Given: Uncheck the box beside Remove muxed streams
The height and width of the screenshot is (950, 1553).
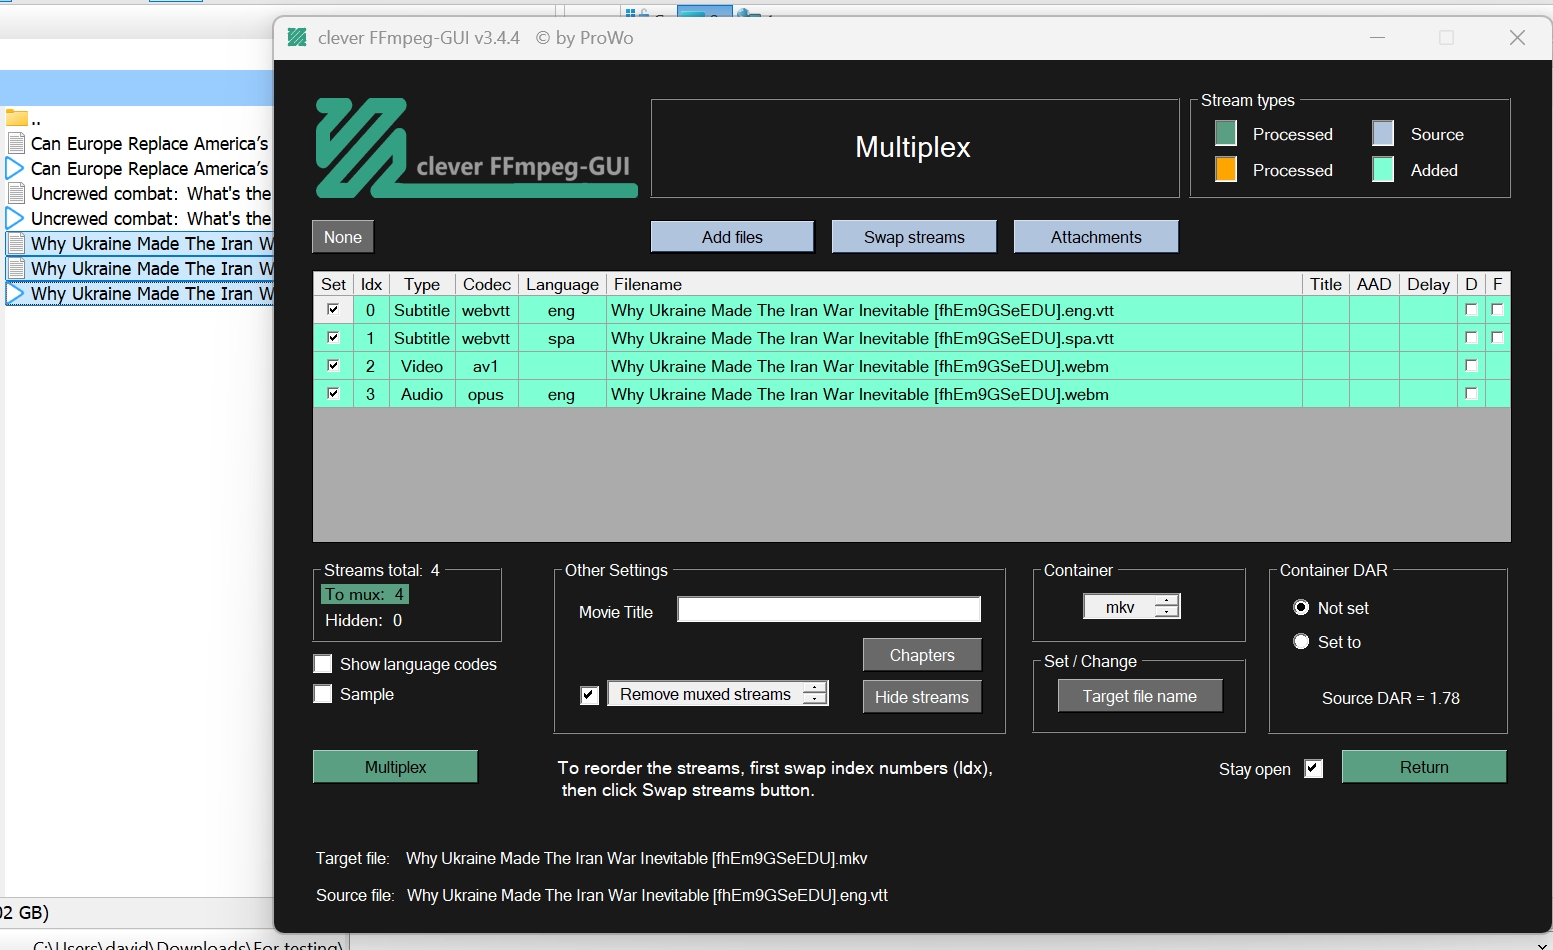Looking at the screenshot, I should pos(590,695).
